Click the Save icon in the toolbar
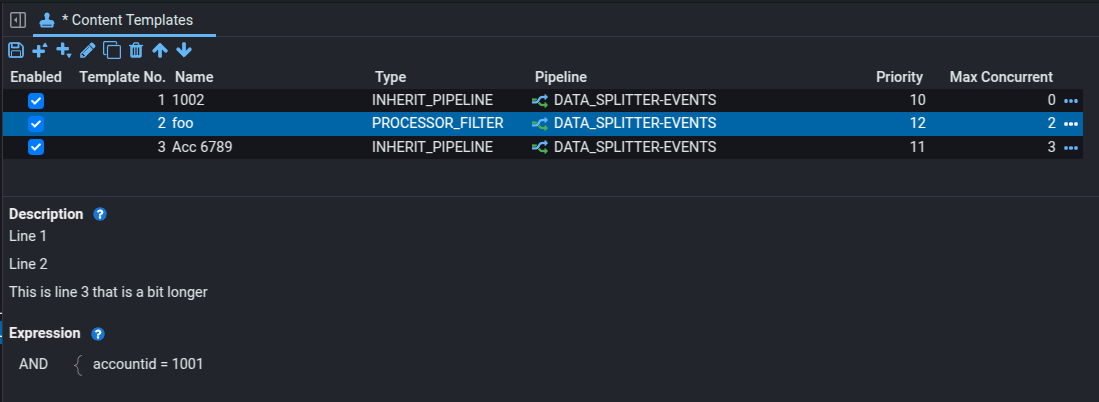The height and width of the screenshot is (402, 1099). 16,50
